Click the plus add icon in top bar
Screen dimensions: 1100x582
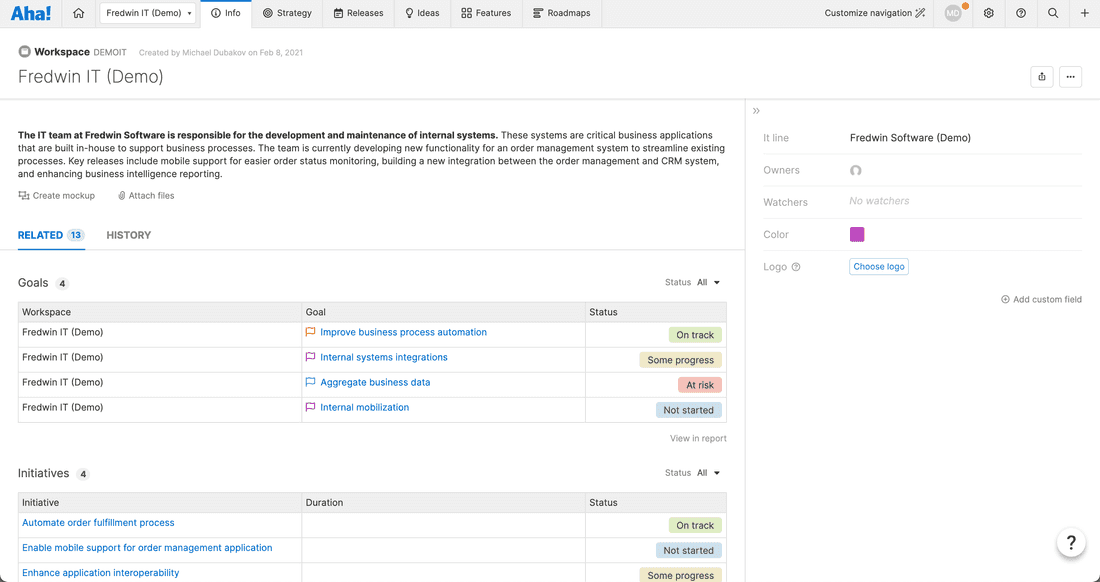pos(1085,14)
